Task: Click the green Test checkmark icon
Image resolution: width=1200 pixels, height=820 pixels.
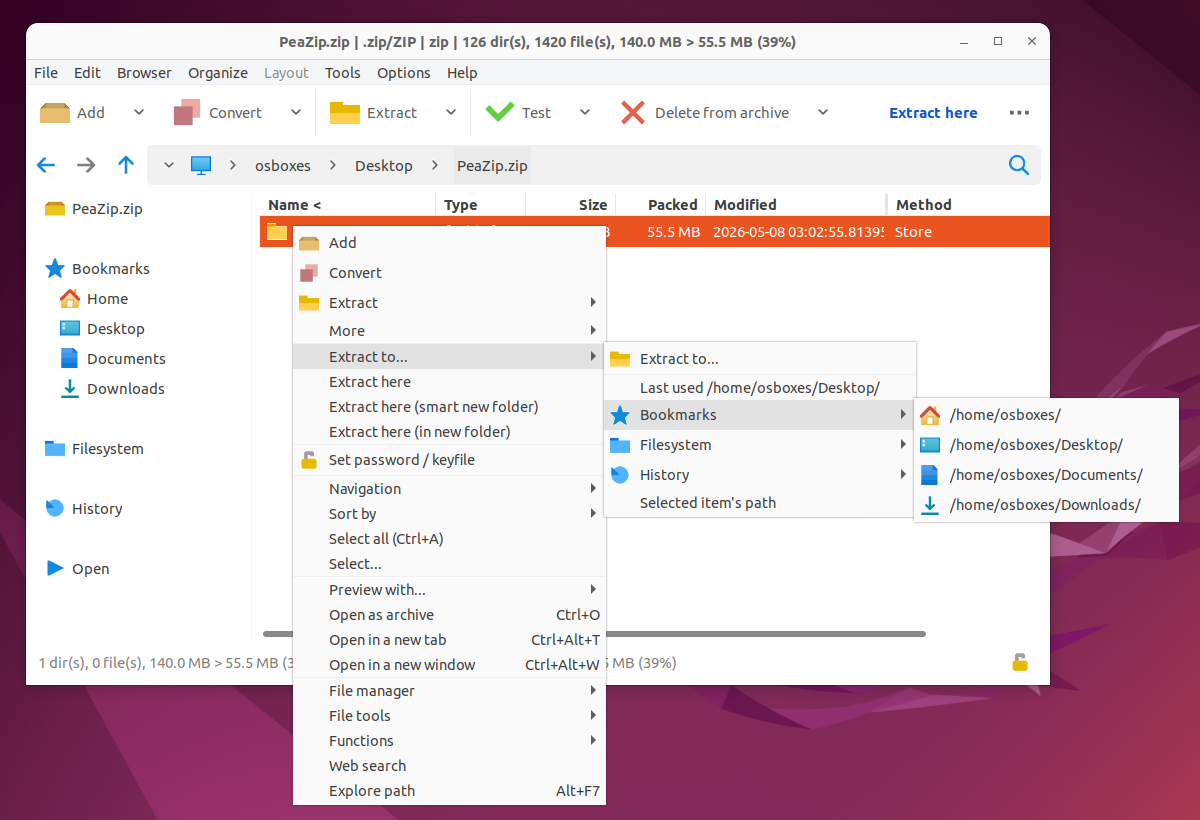Action: [x=500, y=113]
